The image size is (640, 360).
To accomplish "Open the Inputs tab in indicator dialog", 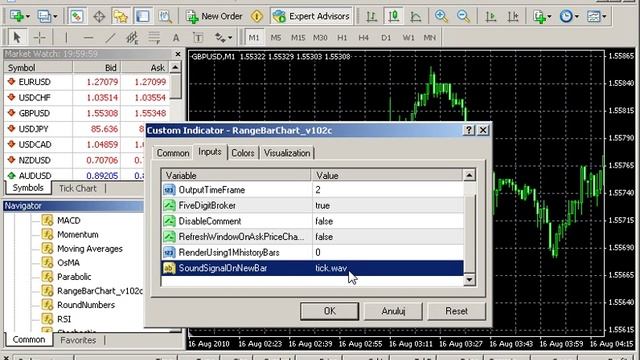I will tap(210, 152).
